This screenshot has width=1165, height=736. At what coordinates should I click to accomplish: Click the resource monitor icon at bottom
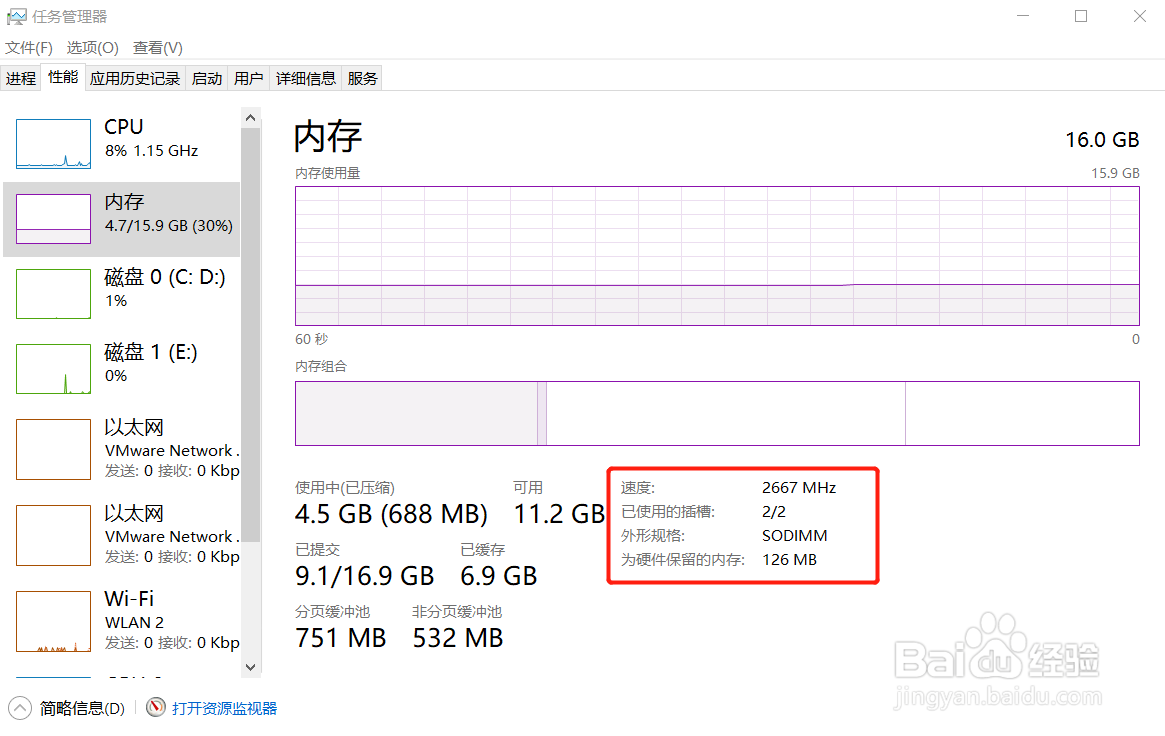(155, 707)
